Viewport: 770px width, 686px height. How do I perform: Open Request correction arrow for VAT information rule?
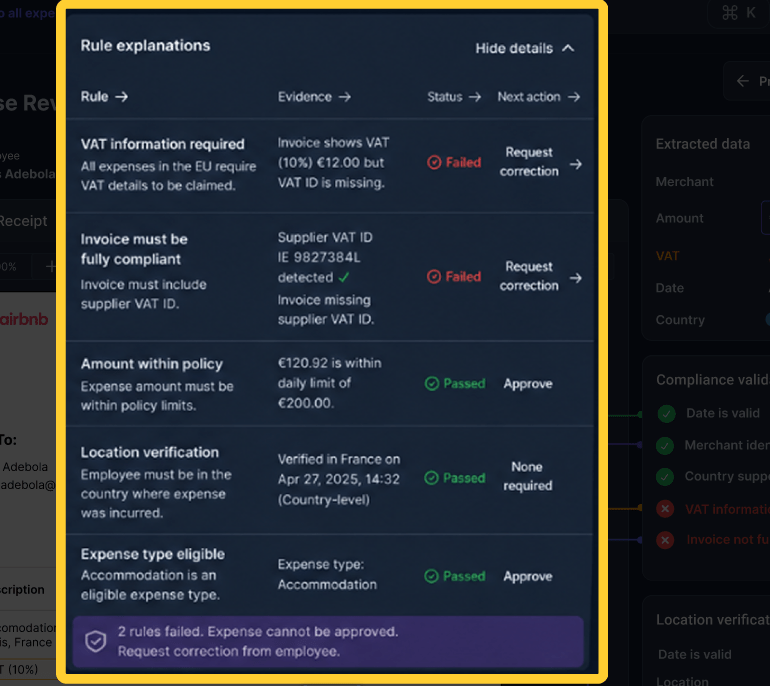point(576,164)
